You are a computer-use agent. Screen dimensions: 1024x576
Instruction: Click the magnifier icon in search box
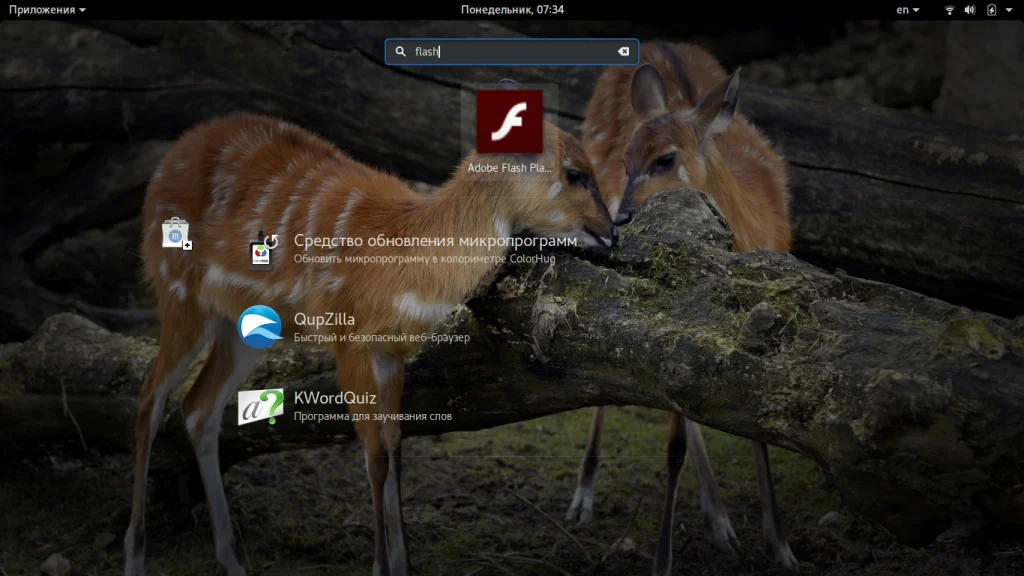[x=400, y=52]
